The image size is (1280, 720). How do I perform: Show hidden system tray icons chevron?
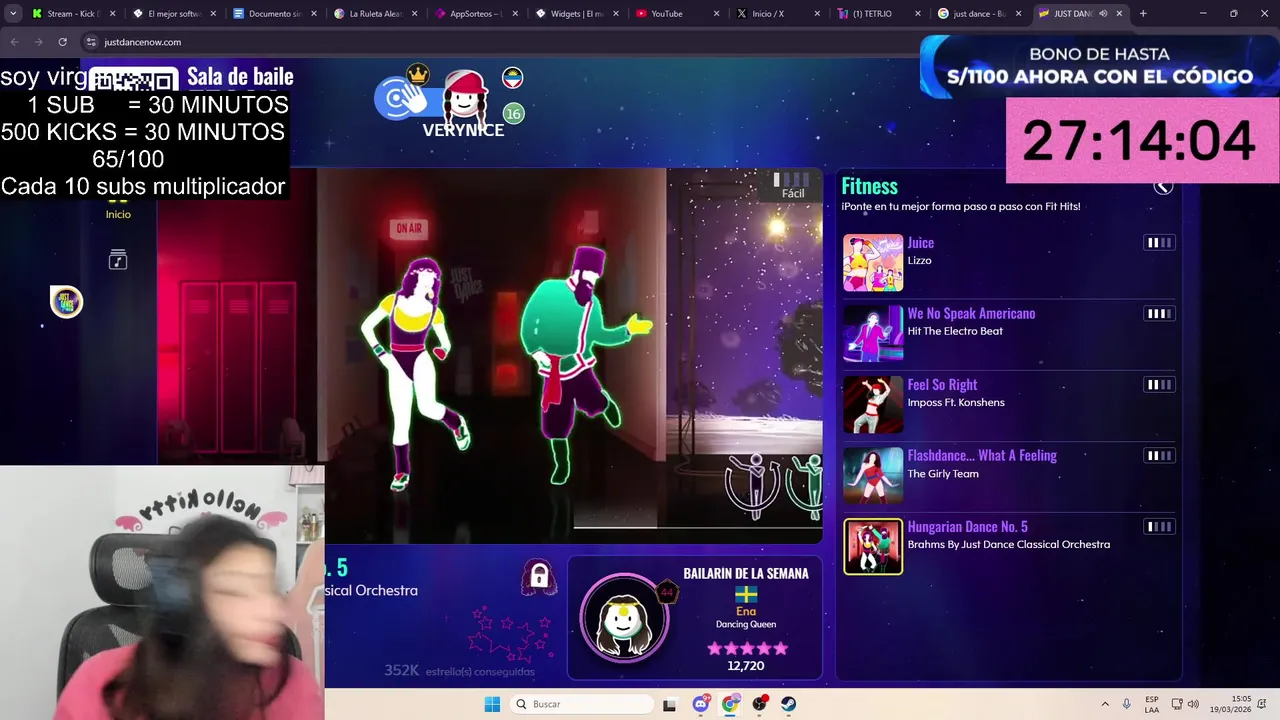pyautogui.click(x=1105, y=704)
